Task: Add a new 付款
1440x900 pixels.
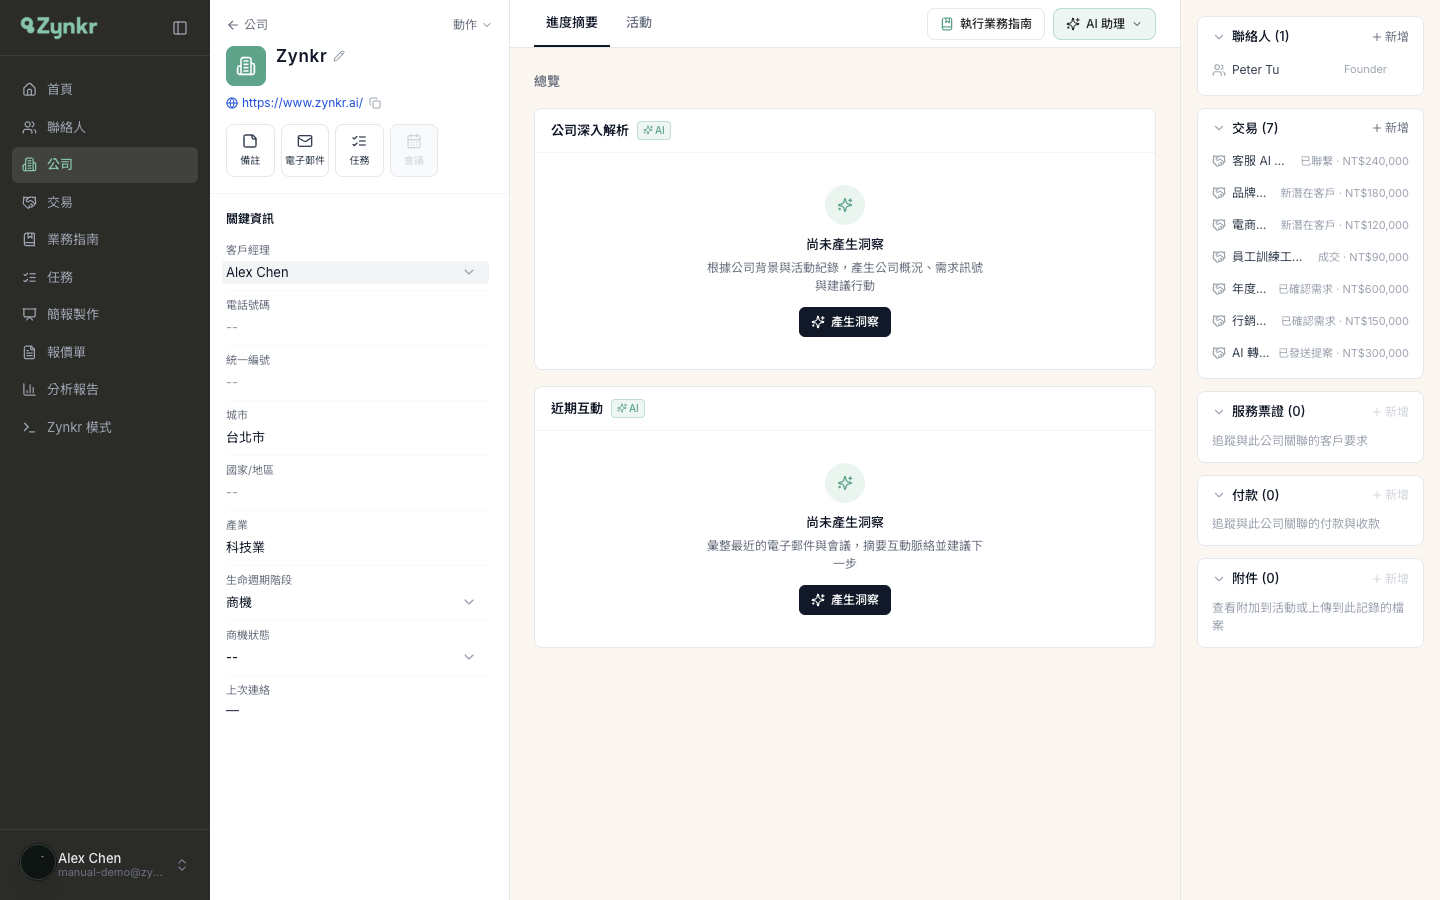Action: click(x=1390, y=495)
